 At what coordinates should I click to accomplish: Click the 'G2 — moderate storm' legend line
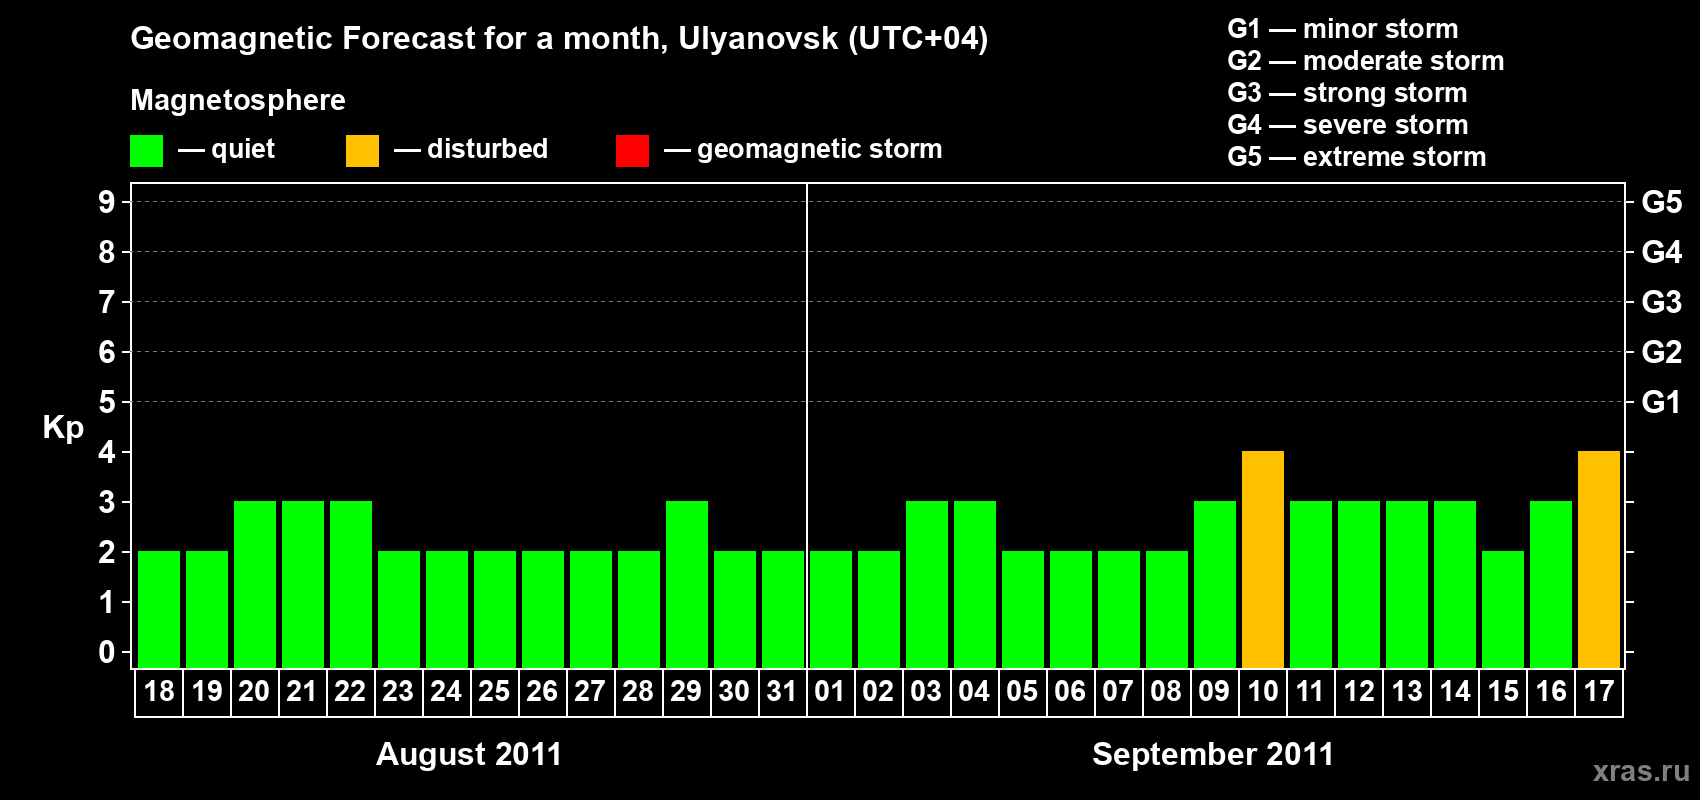tap(1366, 61)
